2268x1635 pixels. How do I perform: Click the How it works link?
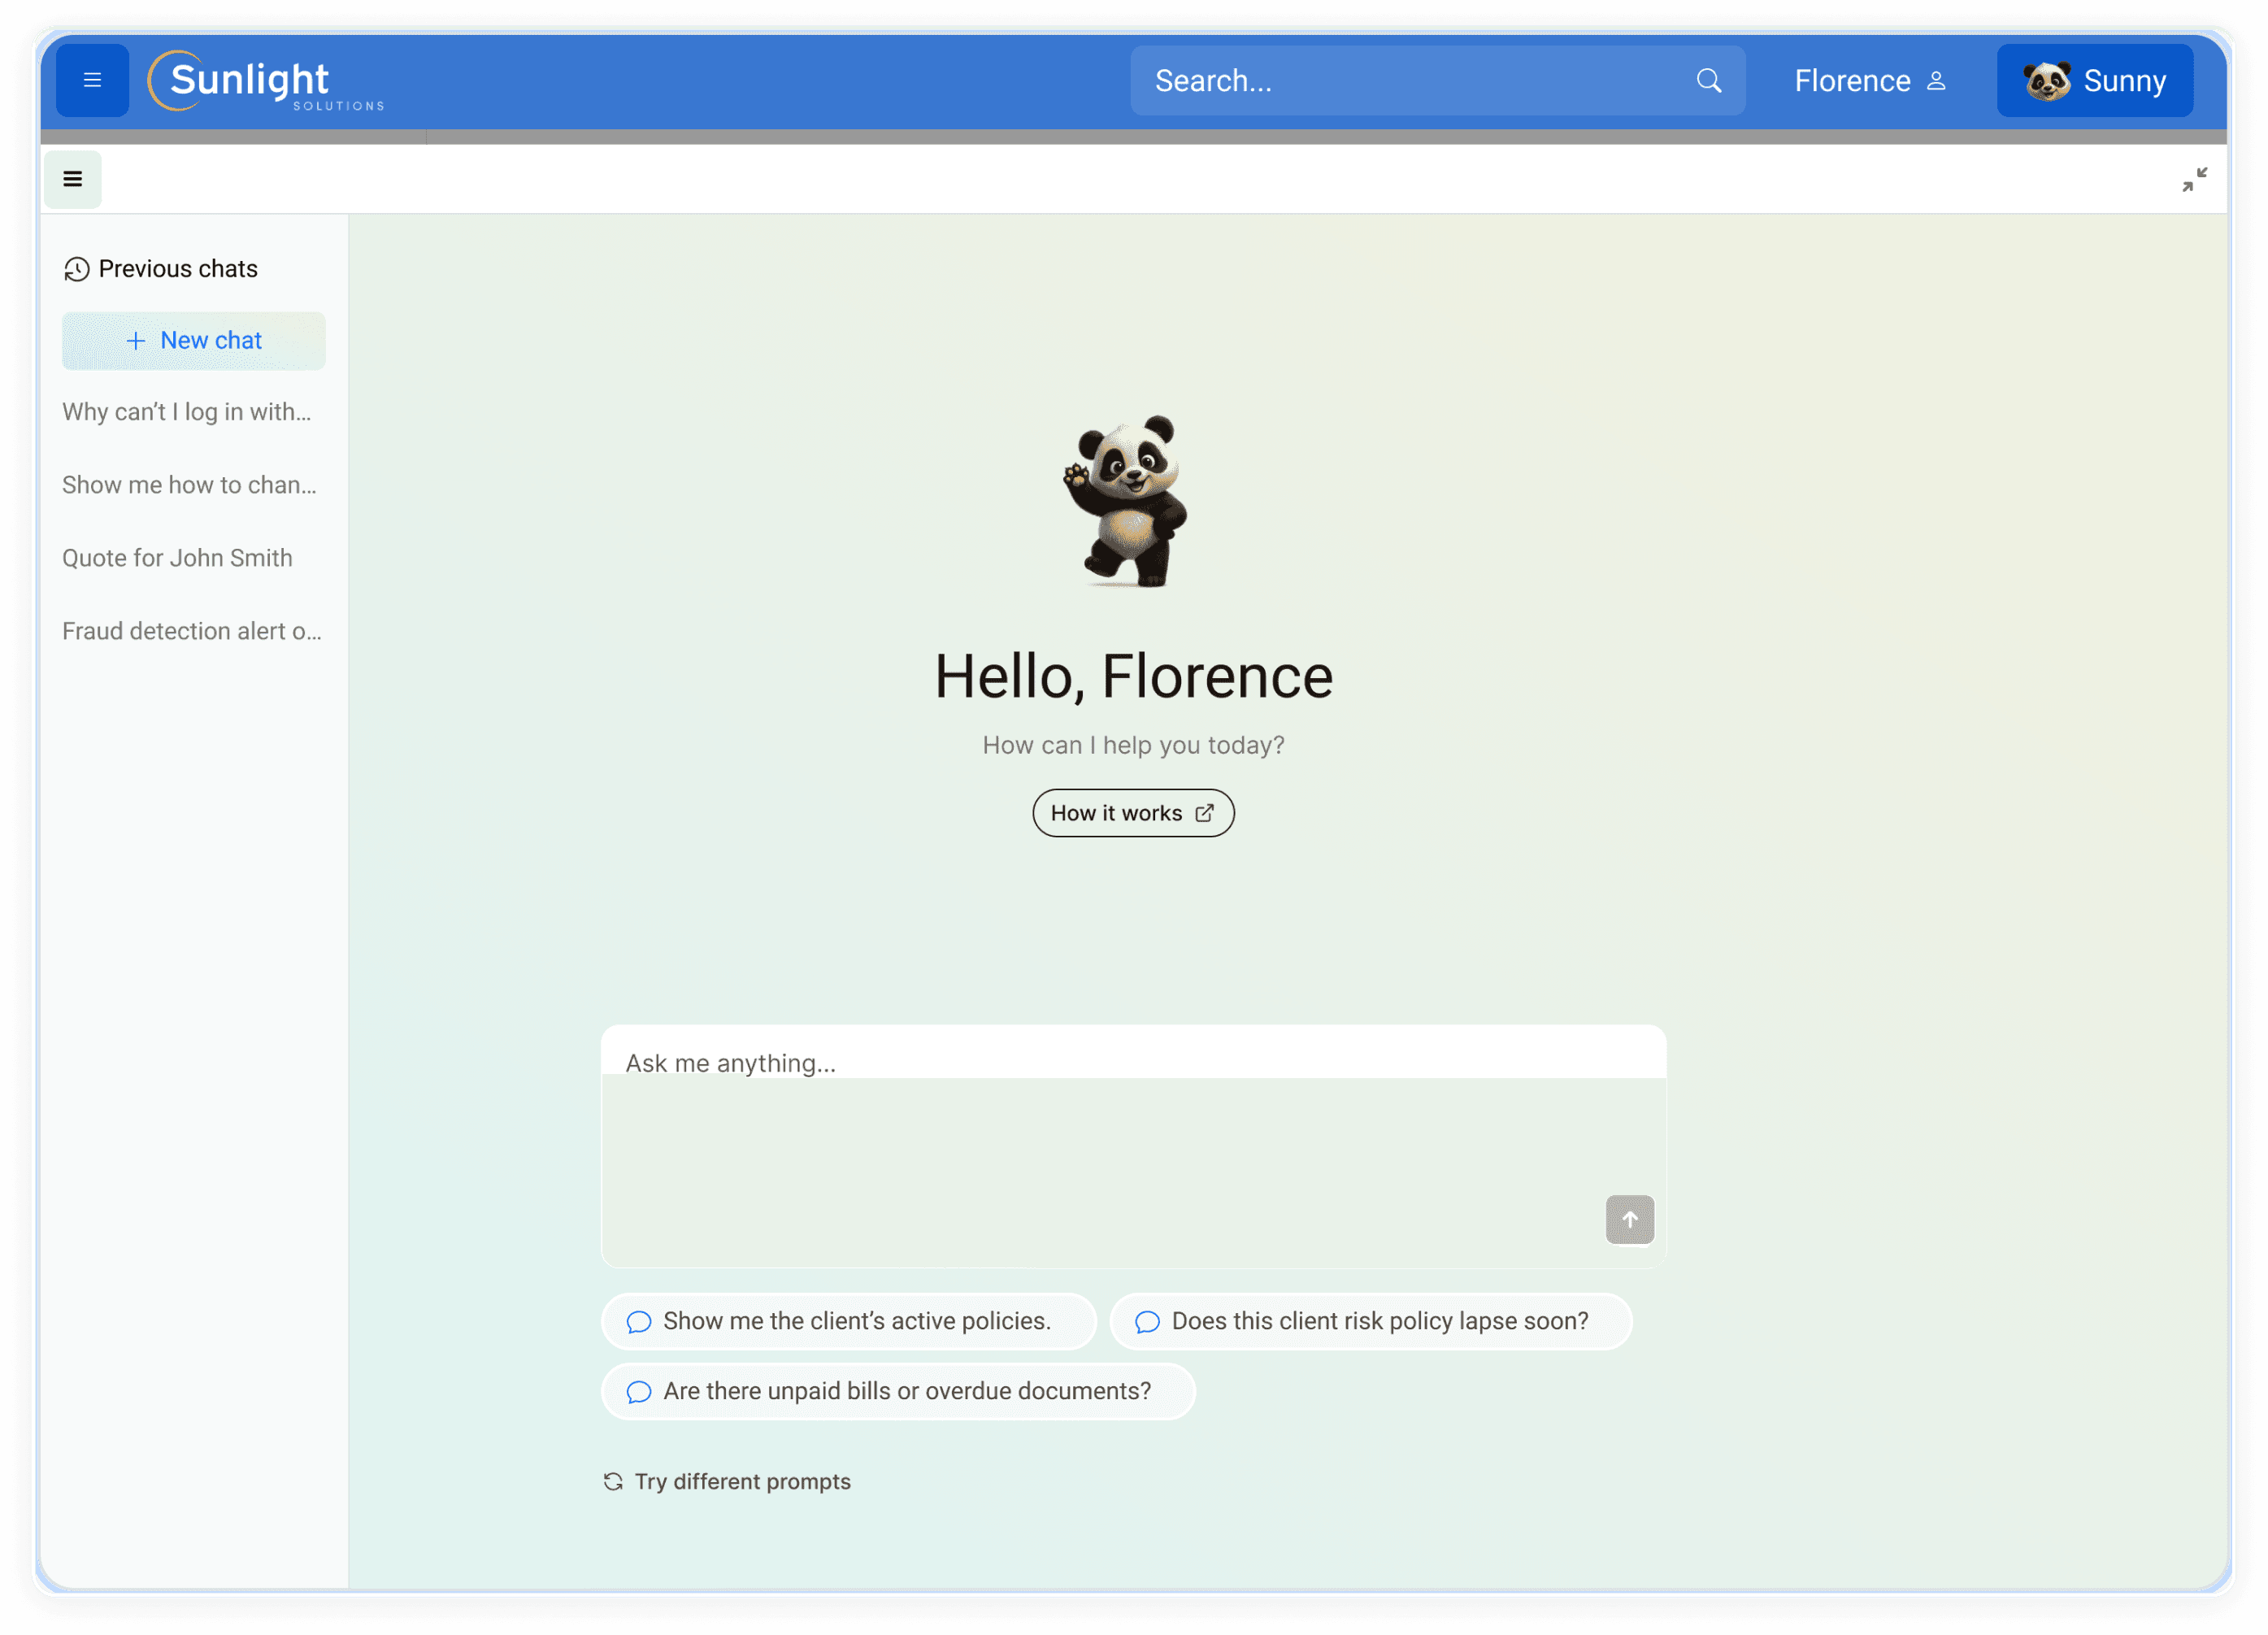[1132, 813]
